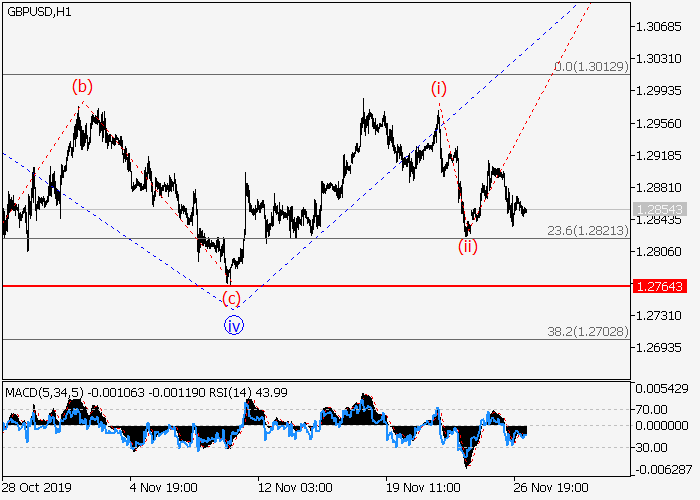Select the 38.2 (1.27028) Fibonacci label
Screen dimensions: 700x500
point(587,331)
